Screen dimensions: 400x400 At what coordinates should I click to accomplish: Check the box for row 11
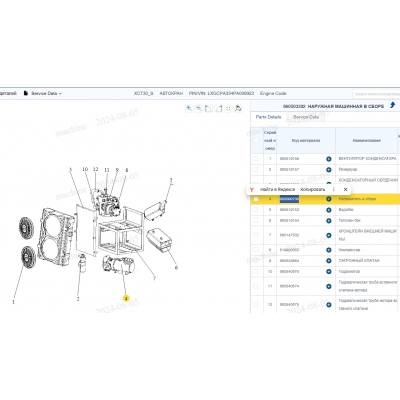click(256, 286)
